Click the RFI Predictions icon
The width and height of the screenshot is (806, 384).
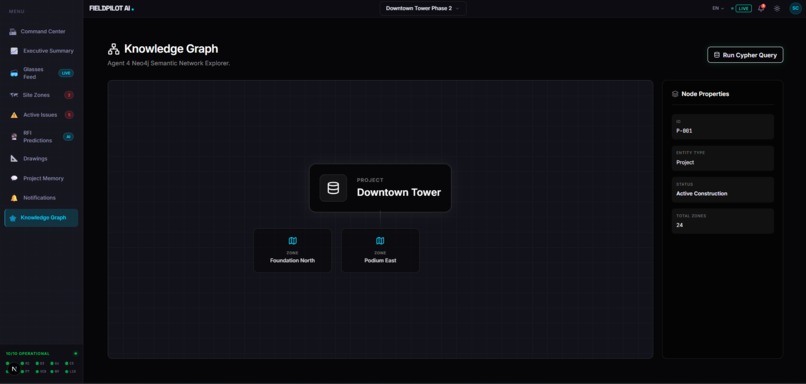pyautogui.click(x=14, y=137)
